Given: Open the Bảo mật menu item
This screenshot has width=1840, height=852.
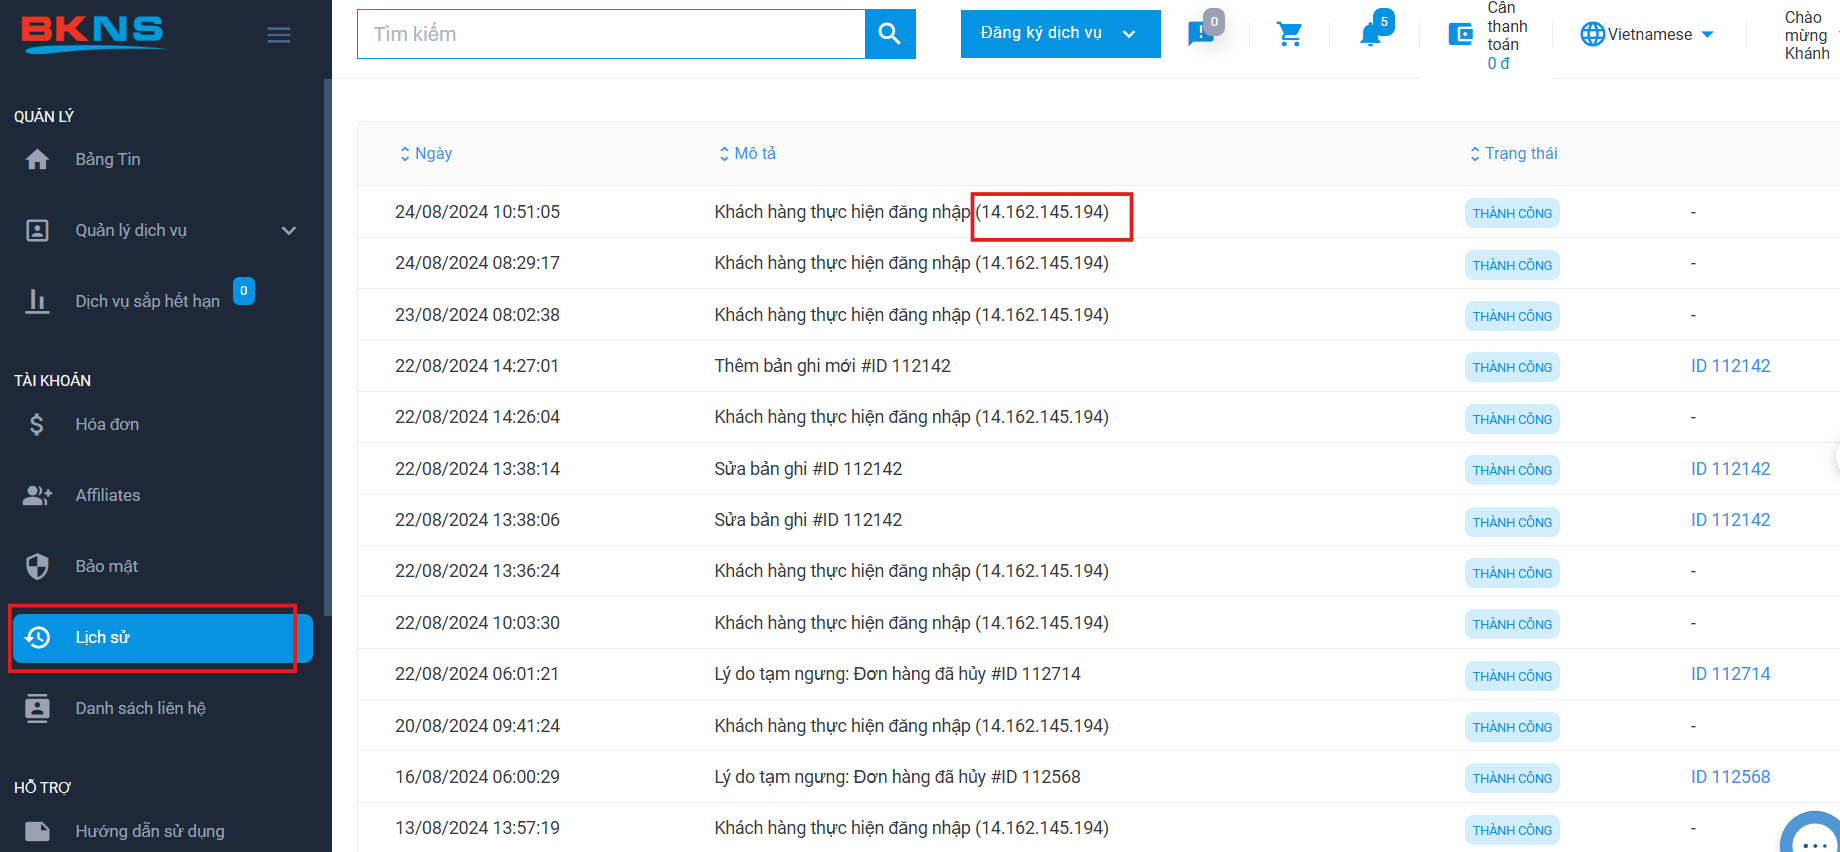Looking at the screenshot, I should click(106, 566).
